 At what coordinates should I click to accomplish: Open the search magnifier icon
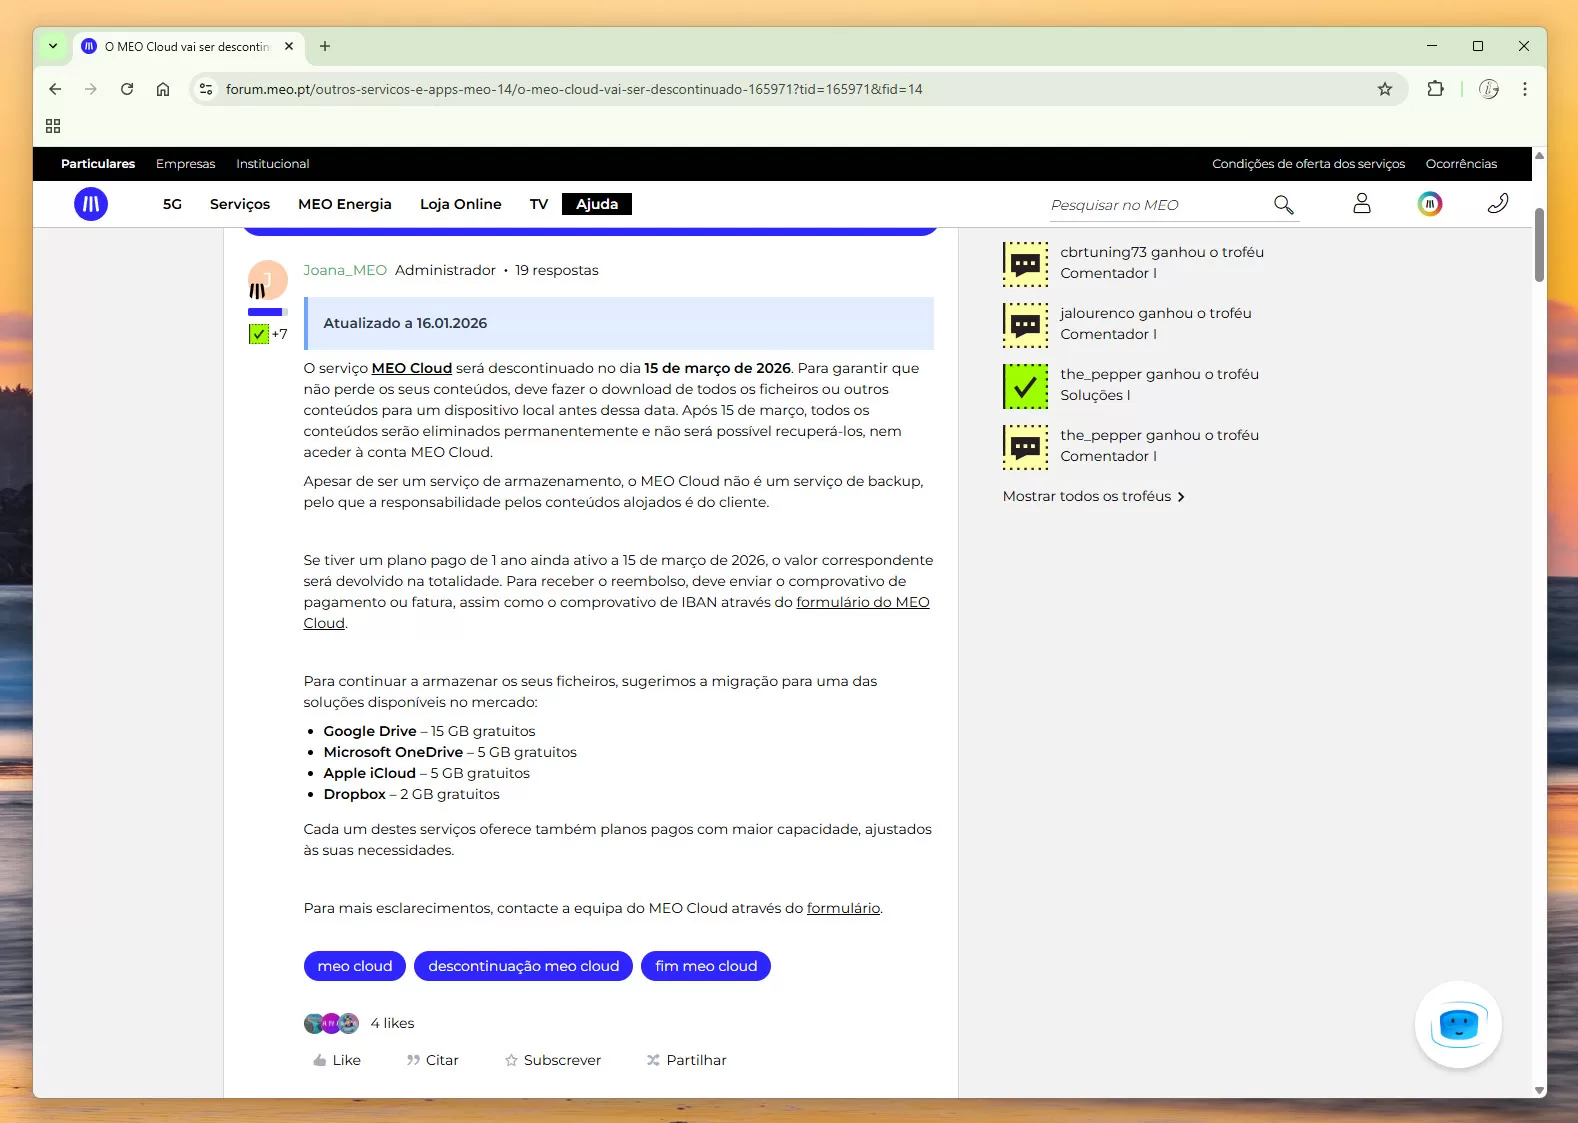pos(1284,205)
